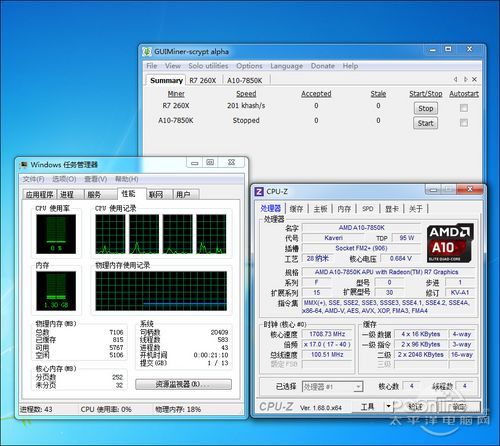Stop the R7 260X miner
The width and height of the screenshot is (500, 446).
click(x=426, y=108)
